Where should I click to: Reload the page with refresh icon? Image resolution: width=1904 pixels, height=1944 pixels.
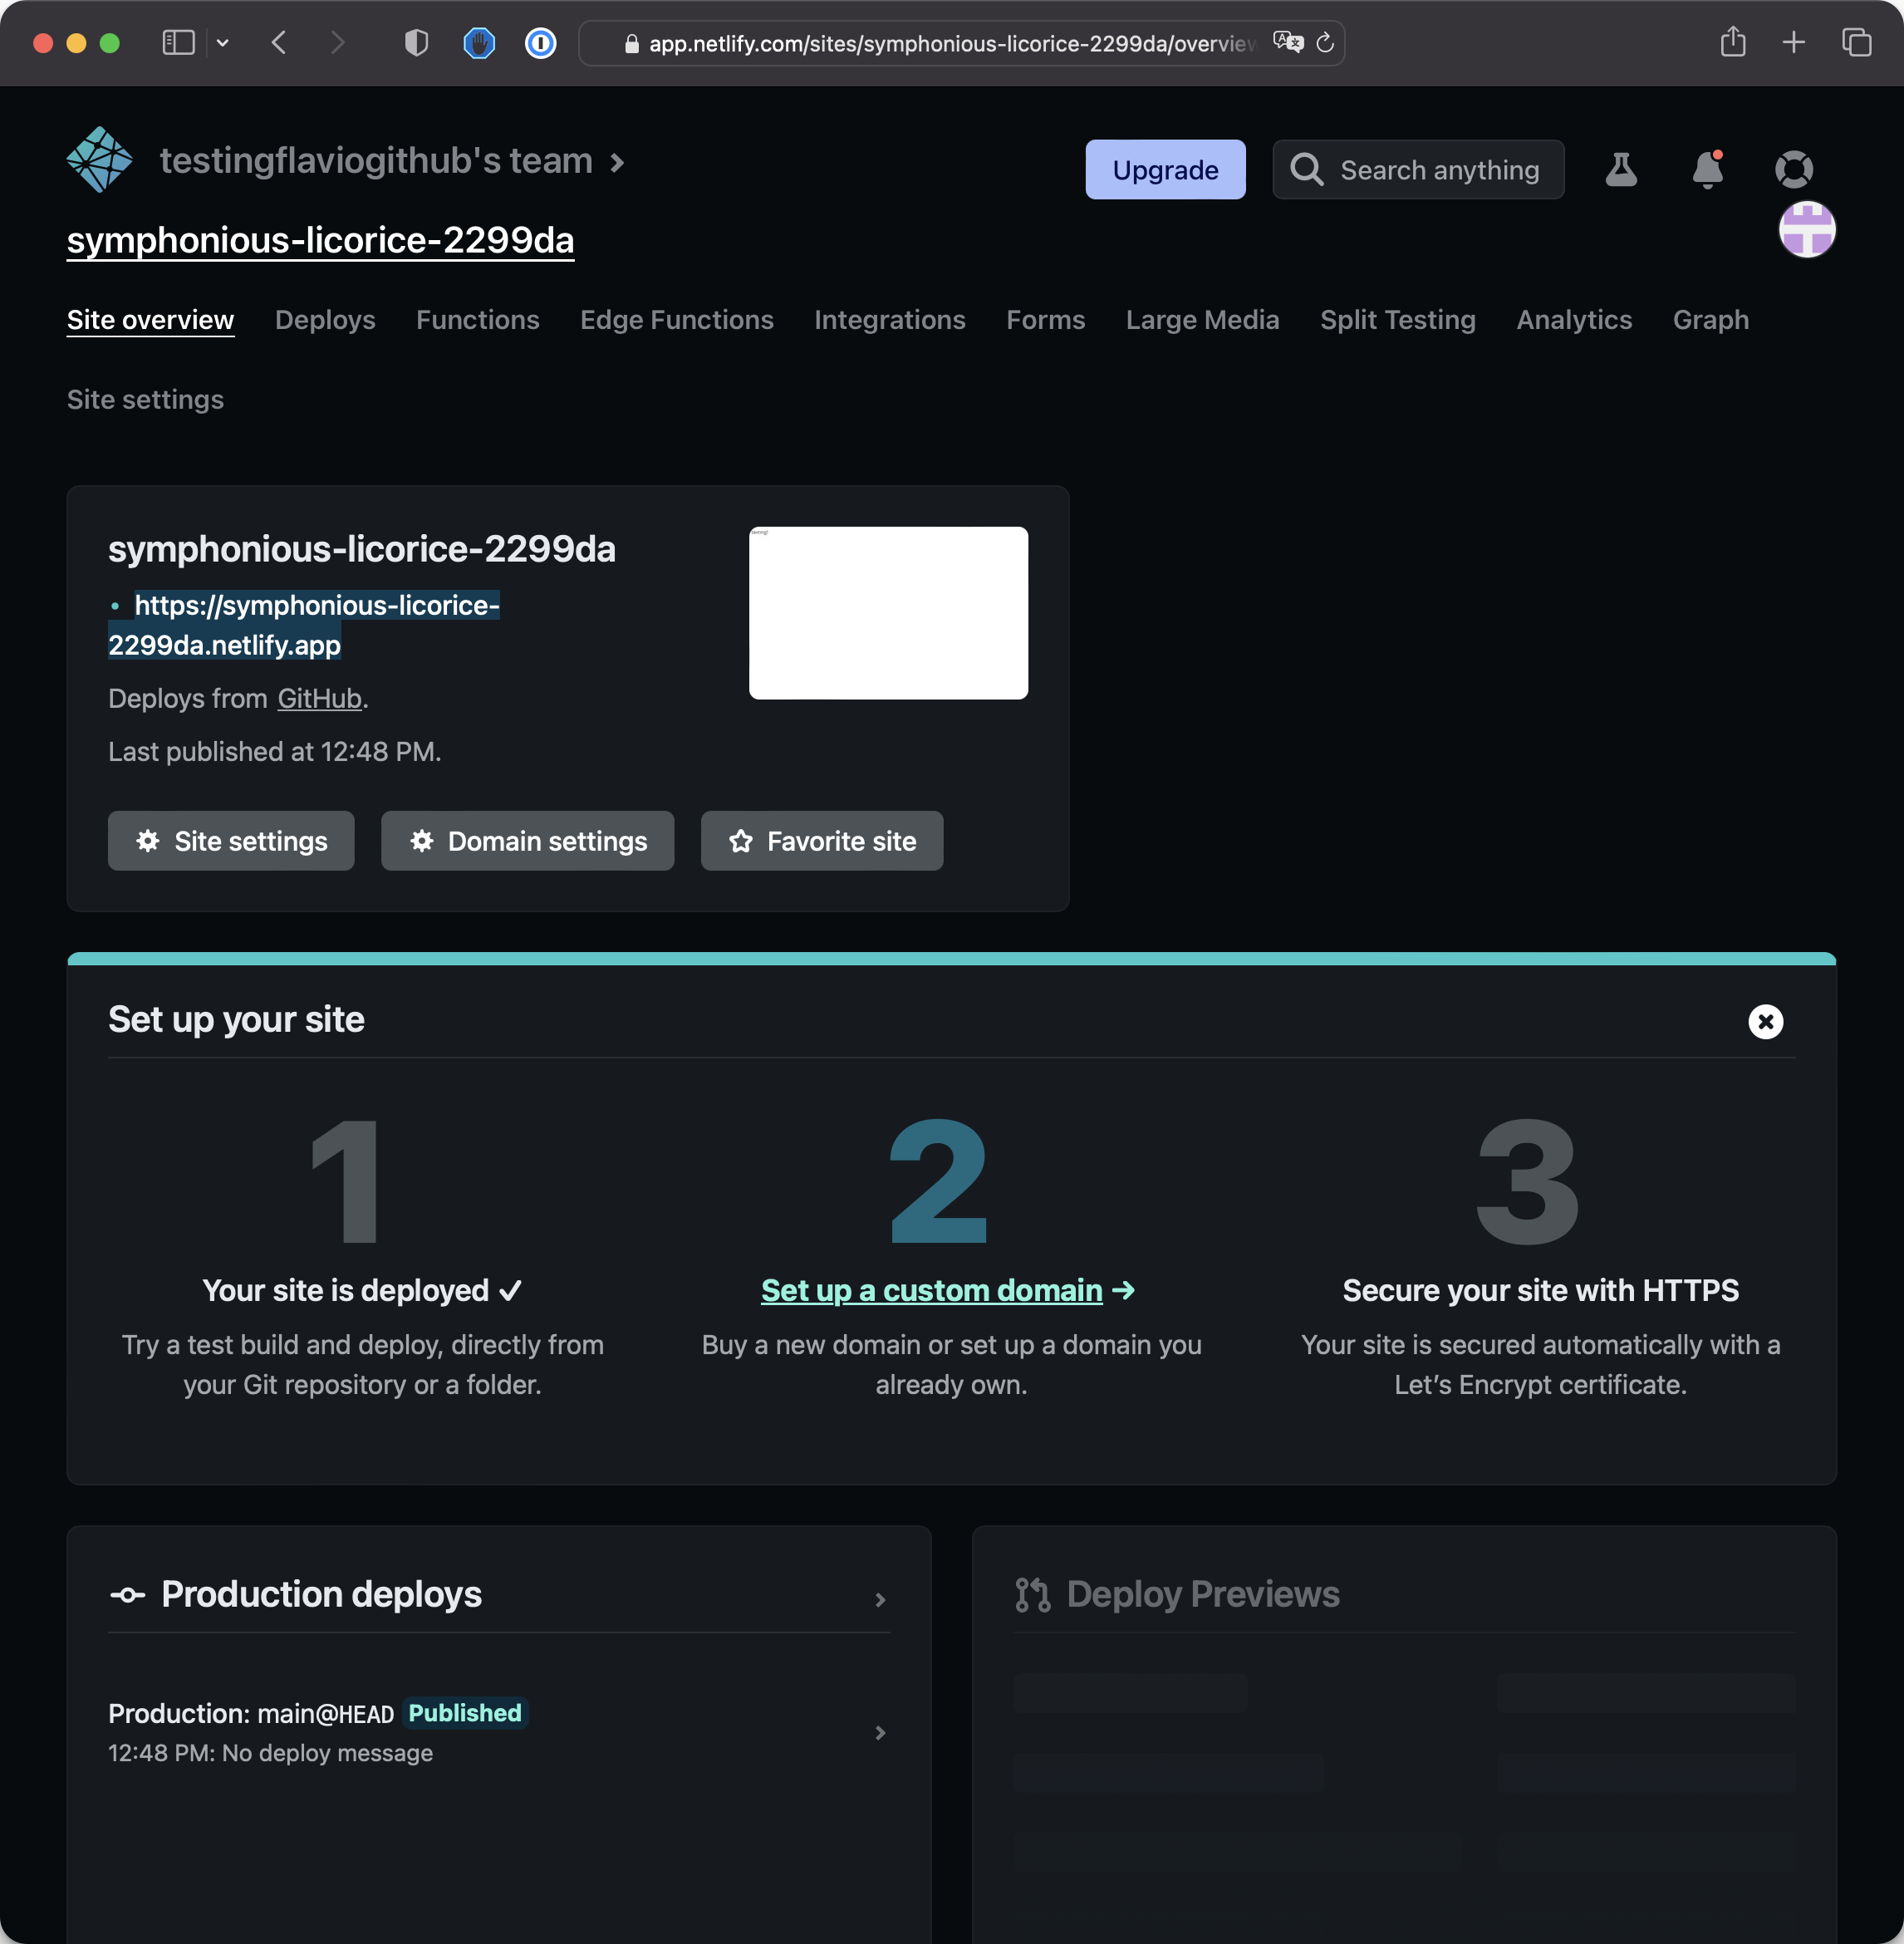1325,43
